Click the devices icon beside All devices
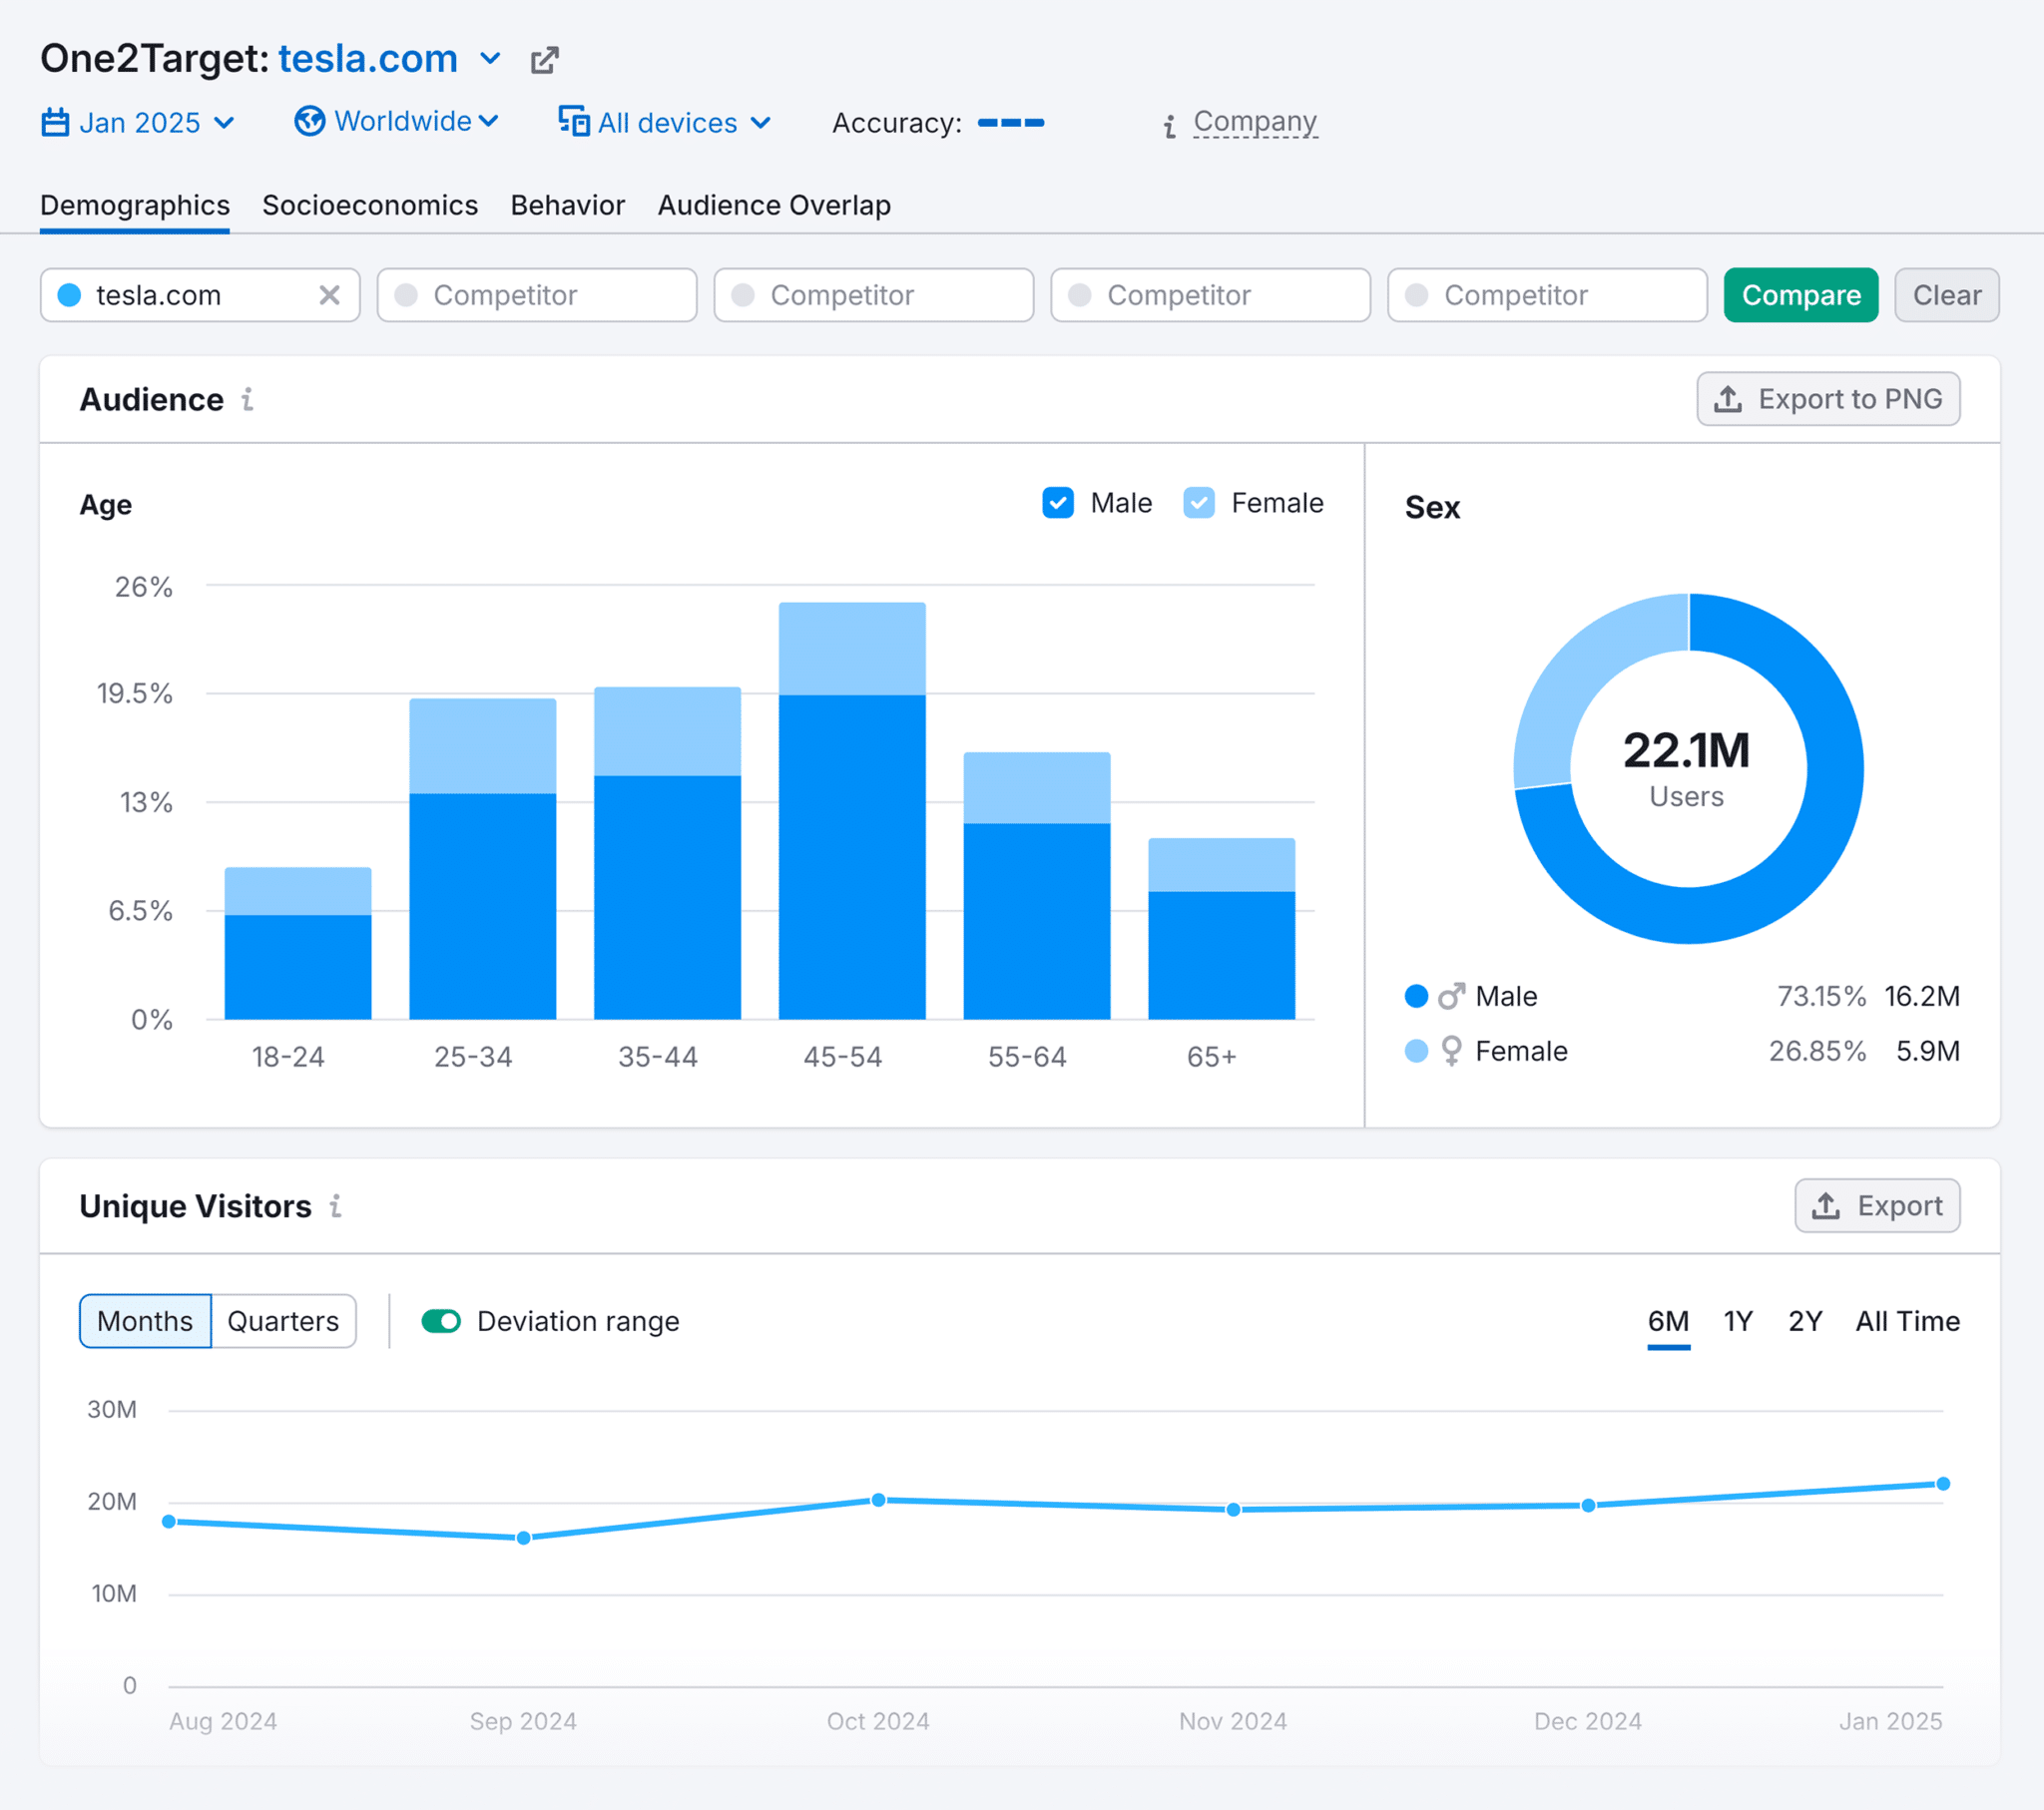The width and height of the screenshot is (2044, 1810). coord(573,121)
